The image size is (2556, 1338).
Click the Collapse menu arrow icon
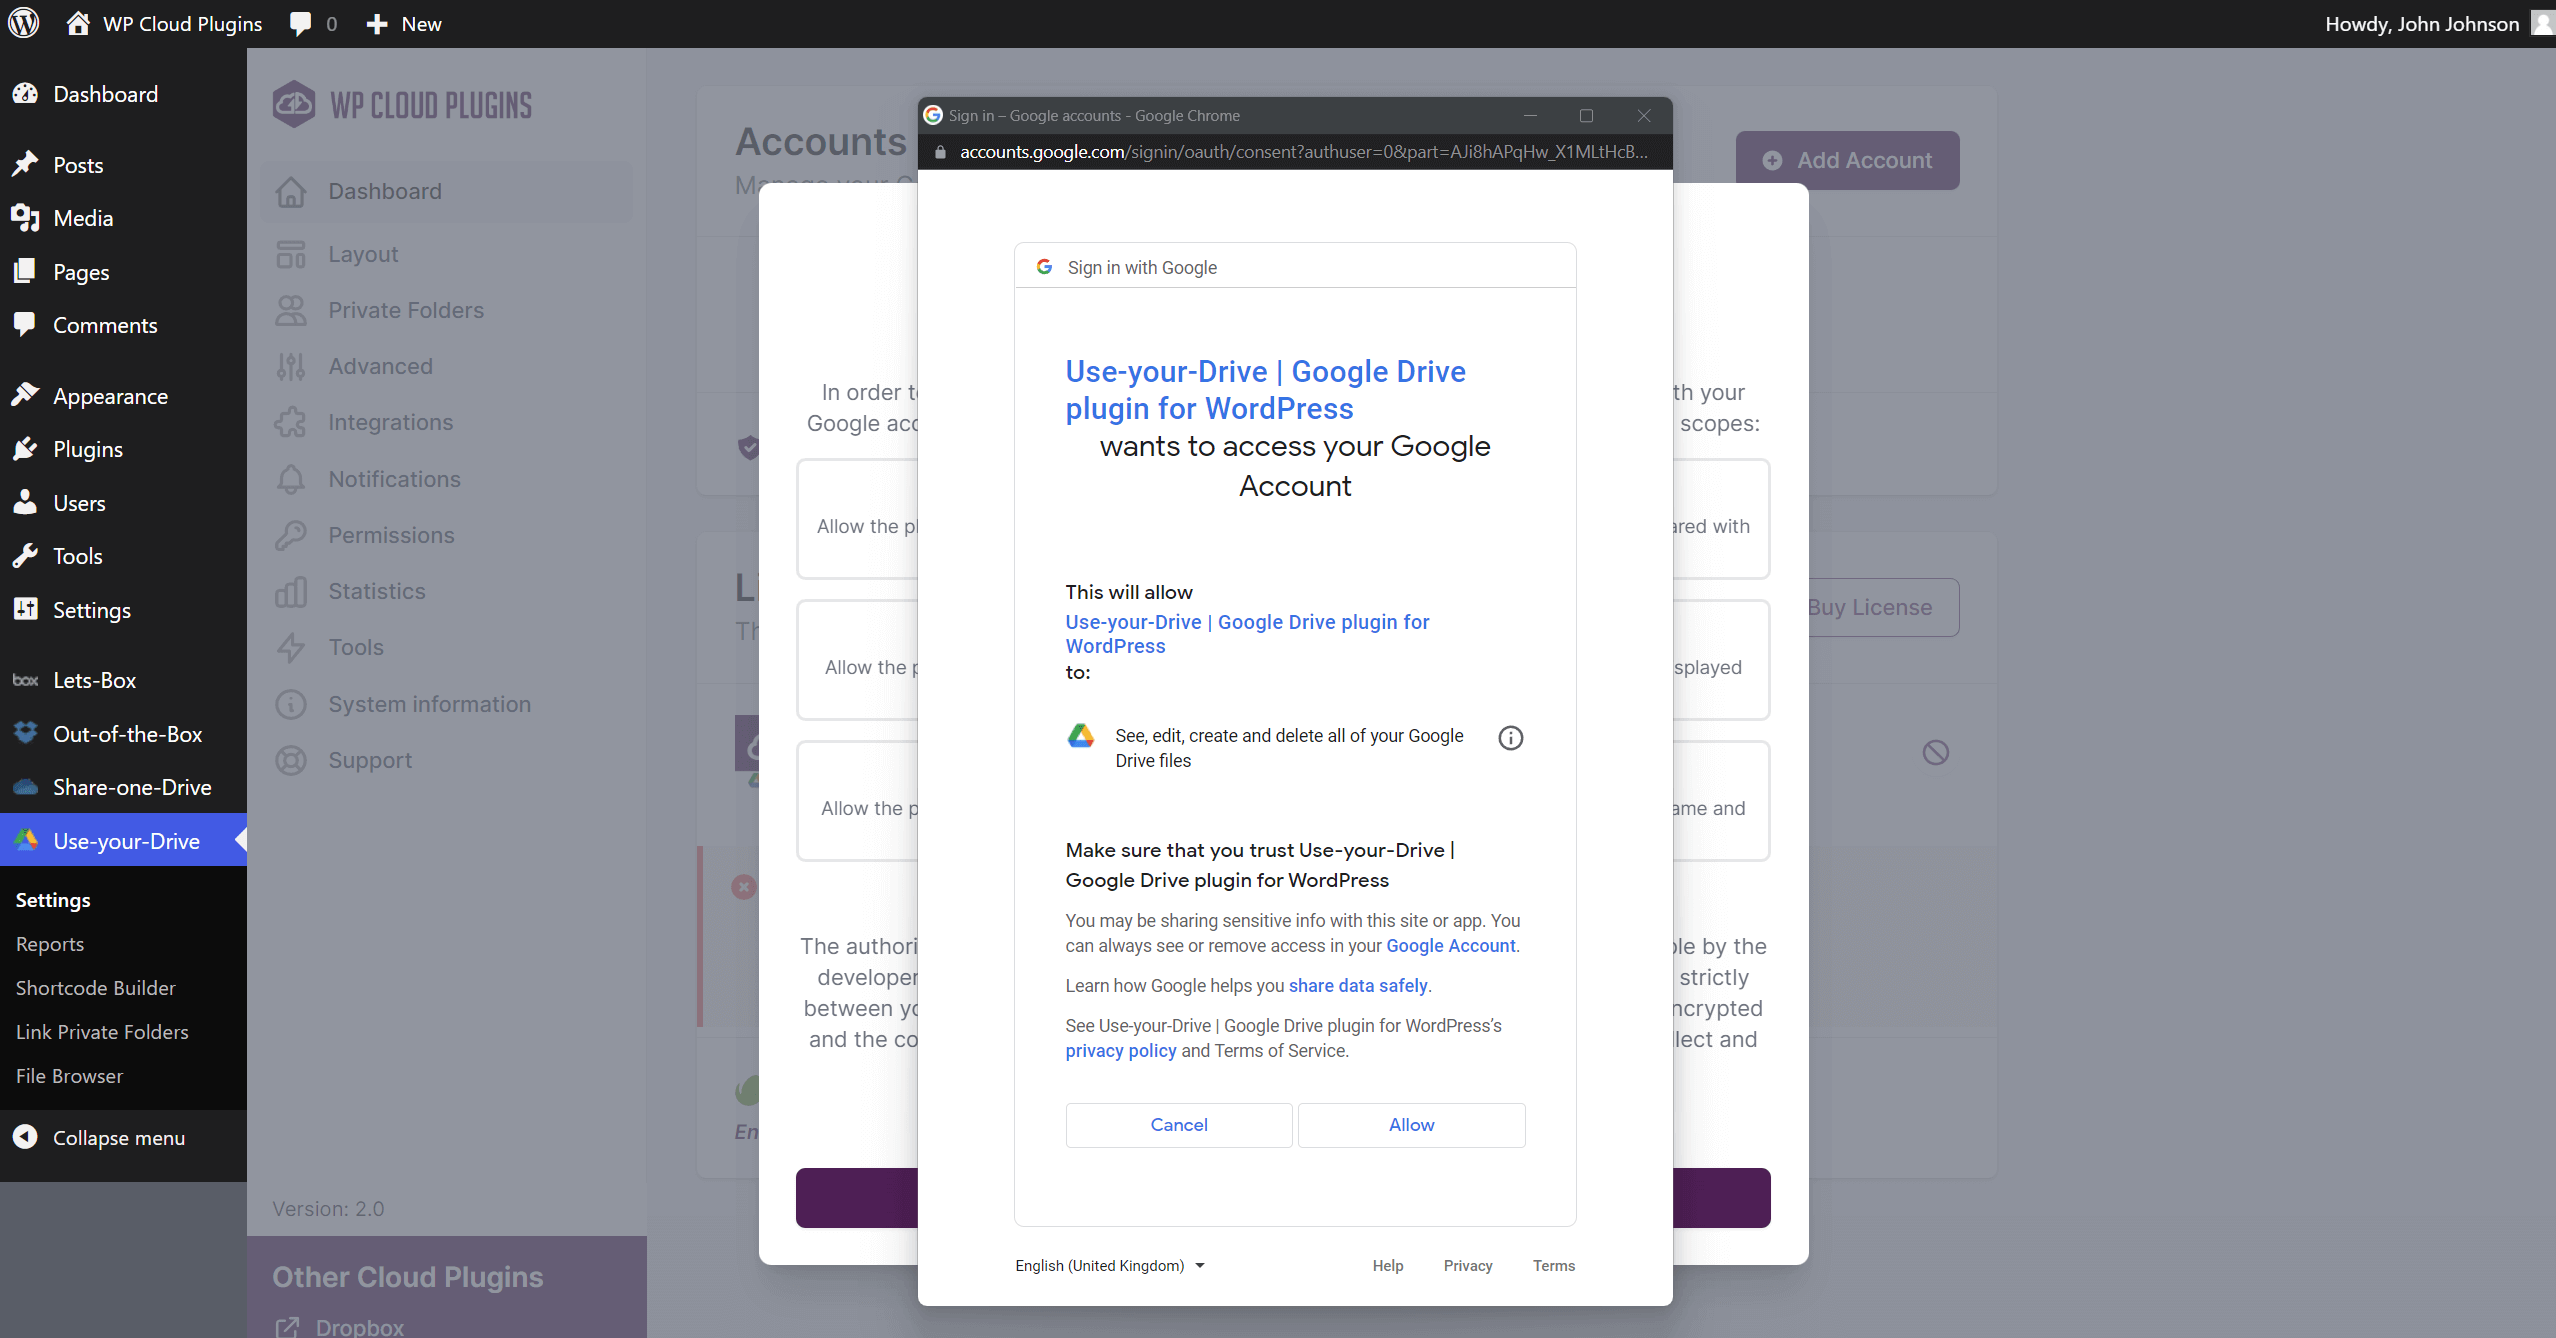click(x=25, y=1137)
